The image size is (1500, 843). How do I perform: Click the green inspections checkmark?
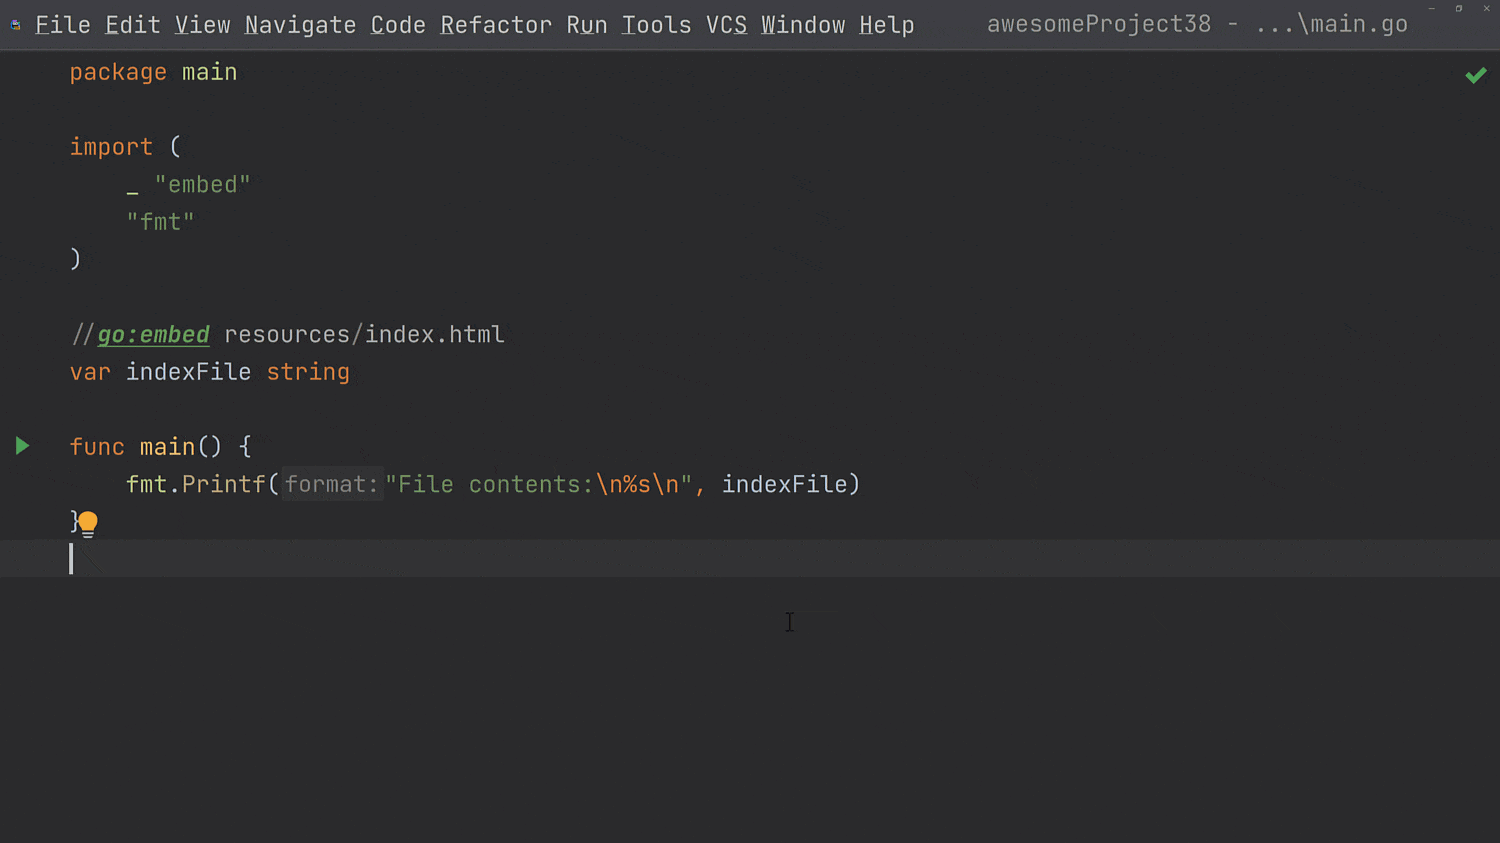click(x=1476, y=74)
